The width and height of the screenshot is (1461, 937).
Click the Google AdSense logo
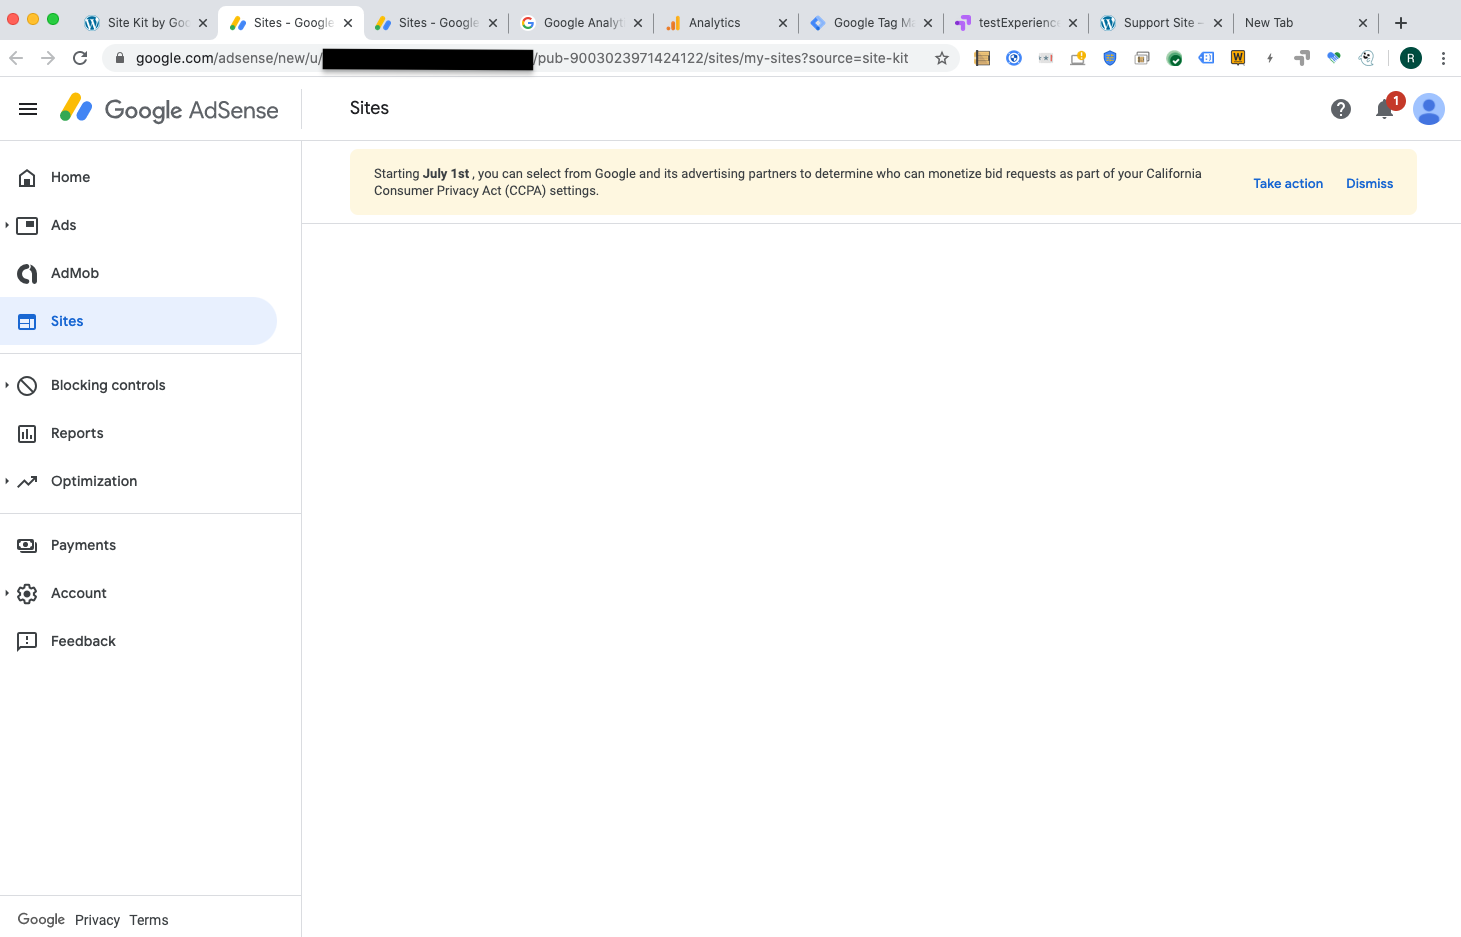[x=168, y=108]
